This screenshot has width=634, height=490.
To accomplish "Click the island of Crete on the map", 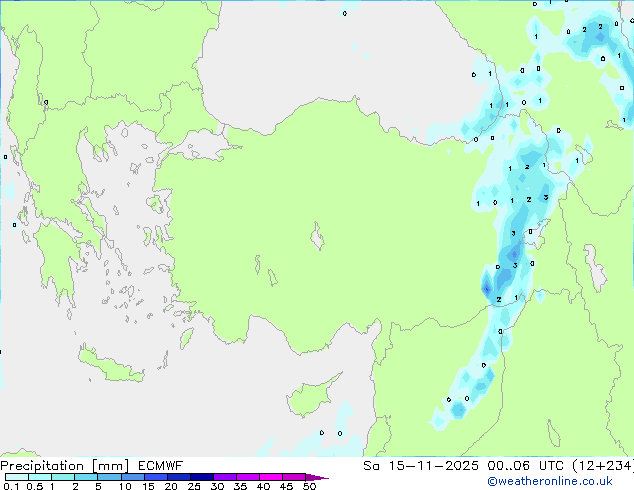I will point(110,366).
